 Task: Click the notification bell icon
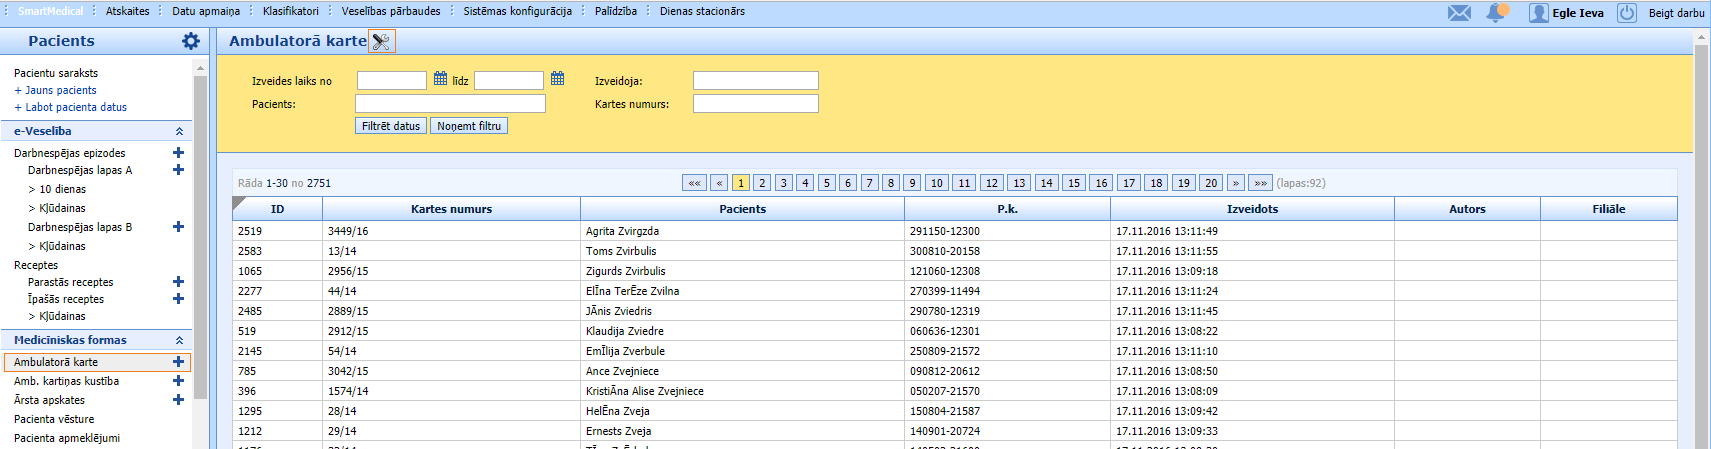point(1496,13)
